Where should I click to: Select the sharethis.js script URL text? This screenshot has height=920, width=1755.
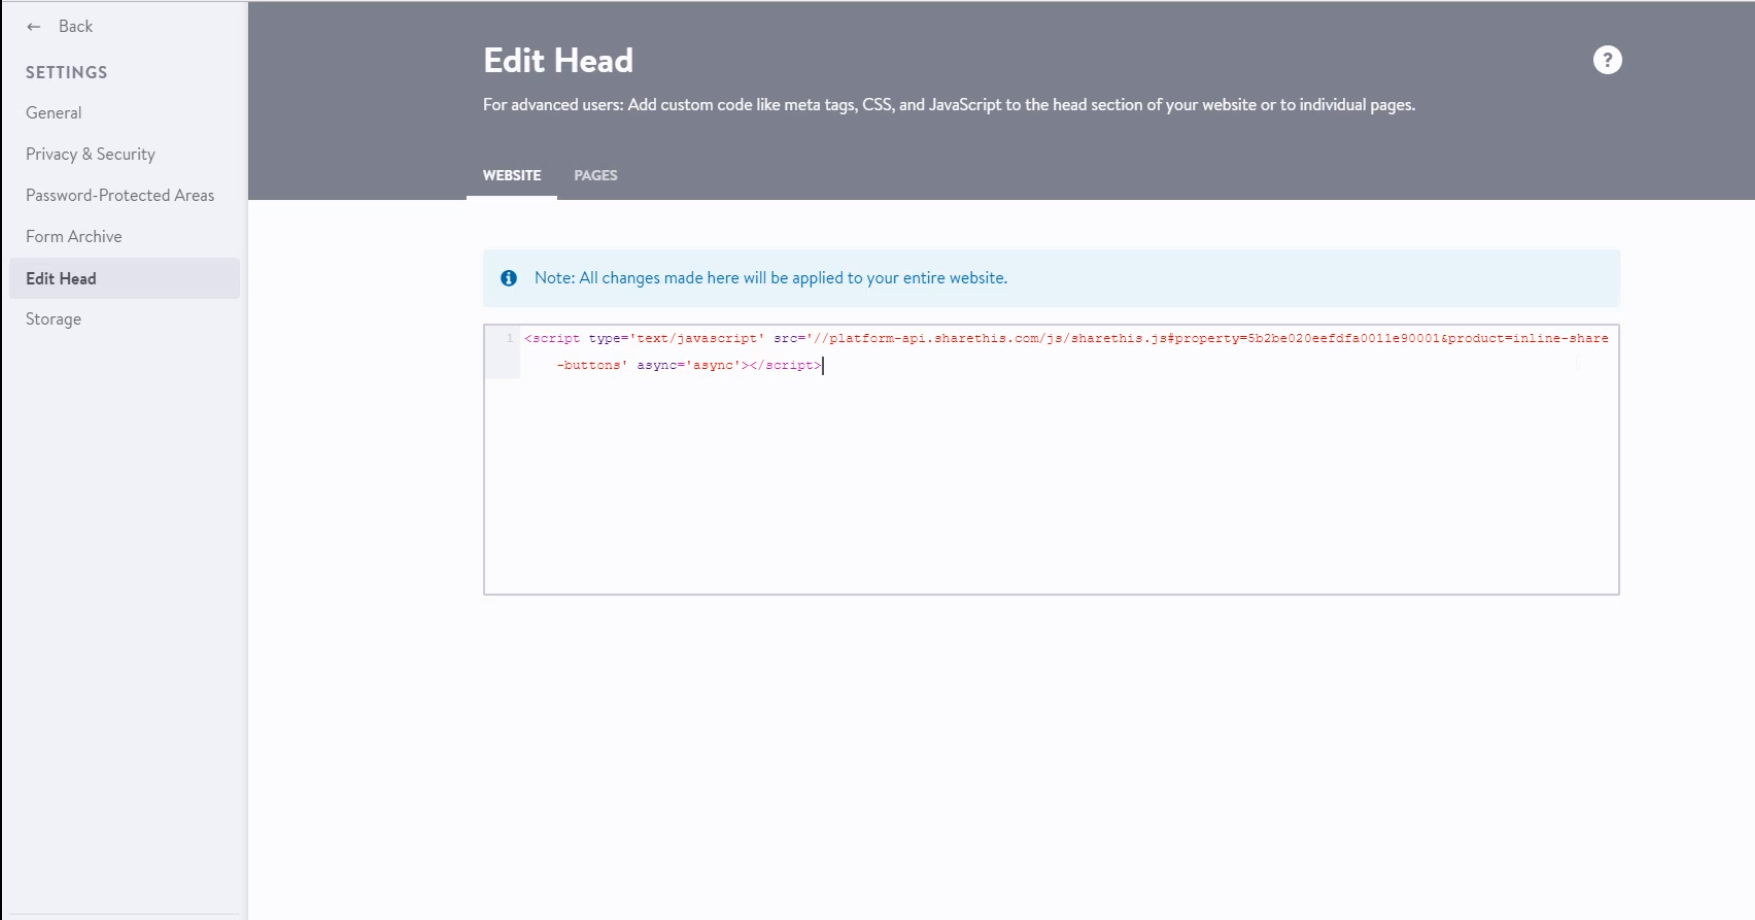(1000, 338)
